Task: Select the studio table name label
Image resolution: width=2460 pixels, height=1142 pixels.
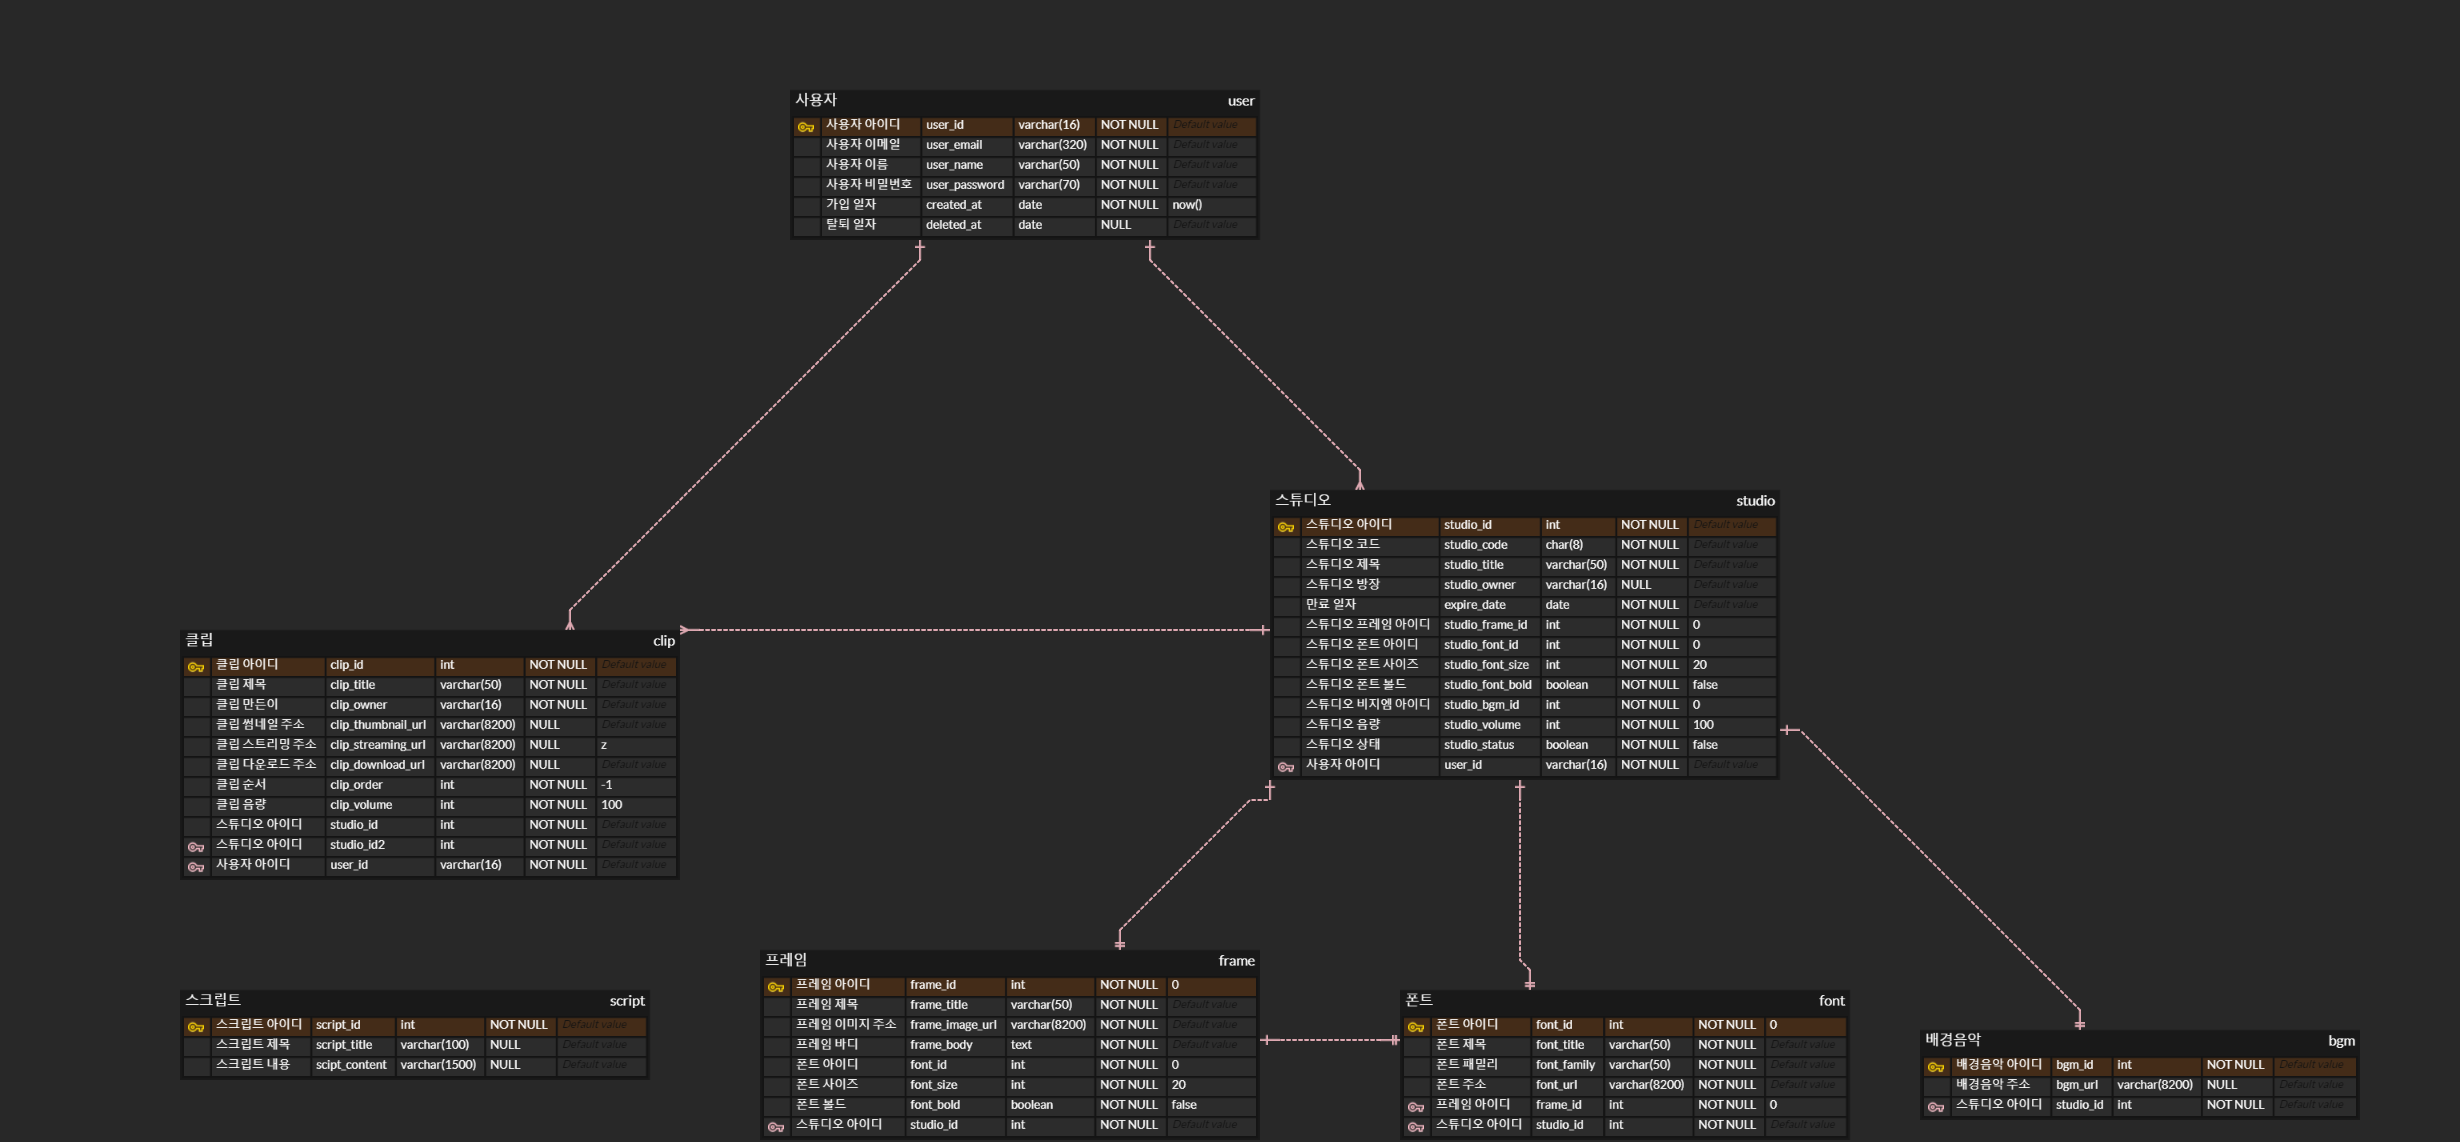Action: click(1755, 501)
